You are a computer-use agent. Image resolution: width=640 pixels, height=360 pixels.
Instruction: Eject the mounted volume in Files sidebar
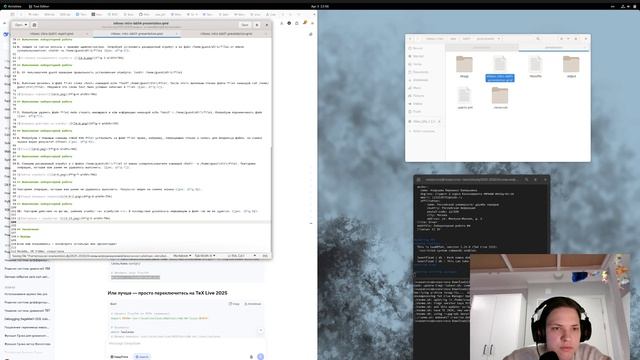pyautogui.click(x=440, y=122)
